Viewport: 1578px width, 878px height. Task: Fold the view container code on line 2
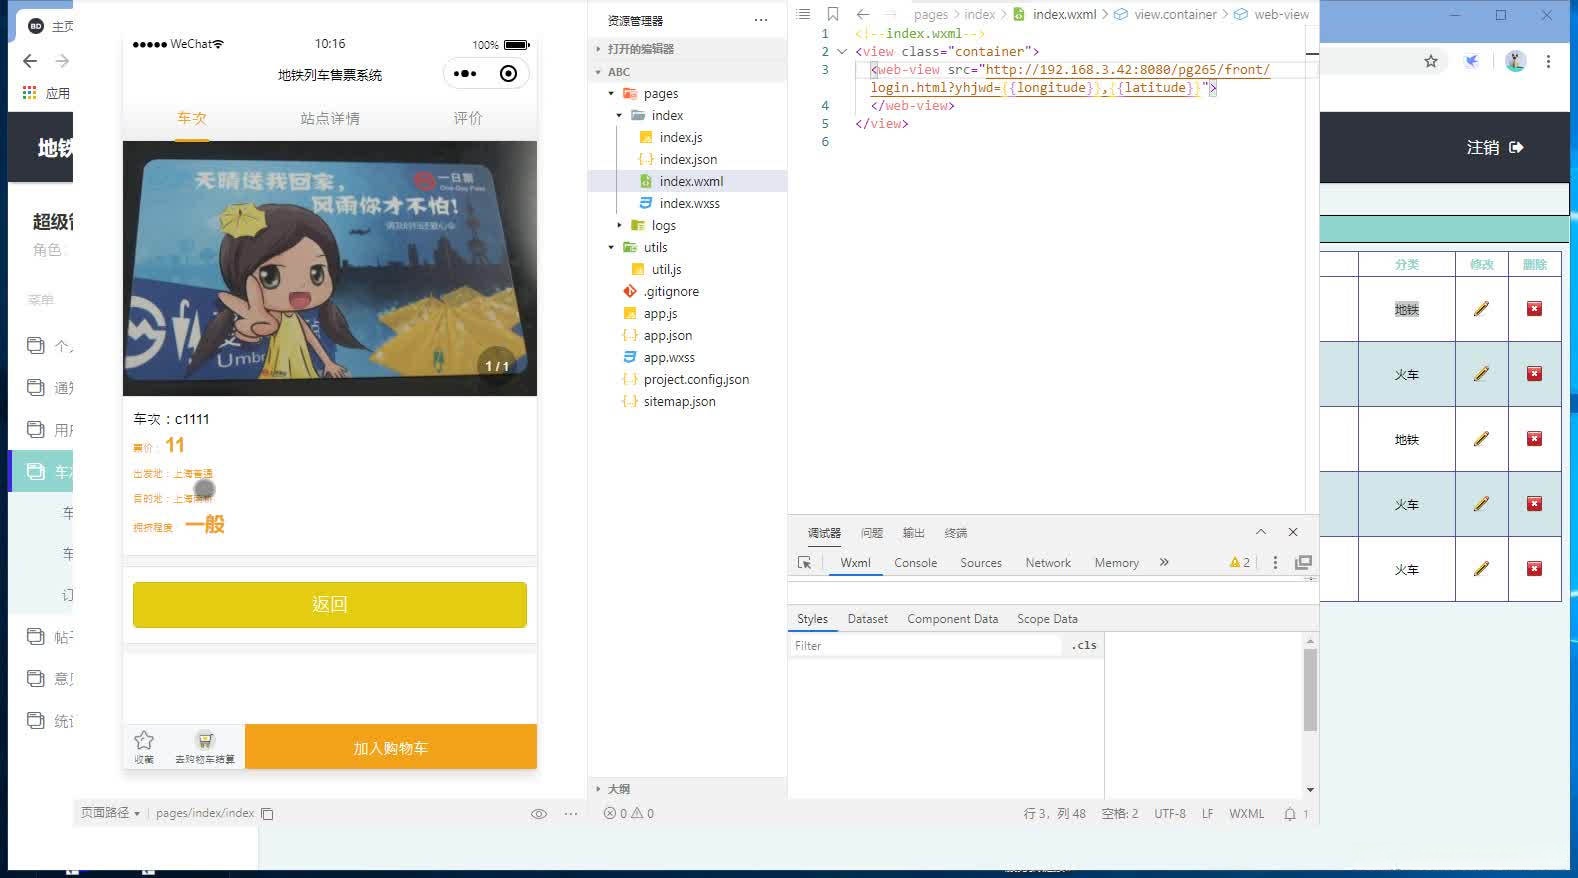click(x=842, y=52)
